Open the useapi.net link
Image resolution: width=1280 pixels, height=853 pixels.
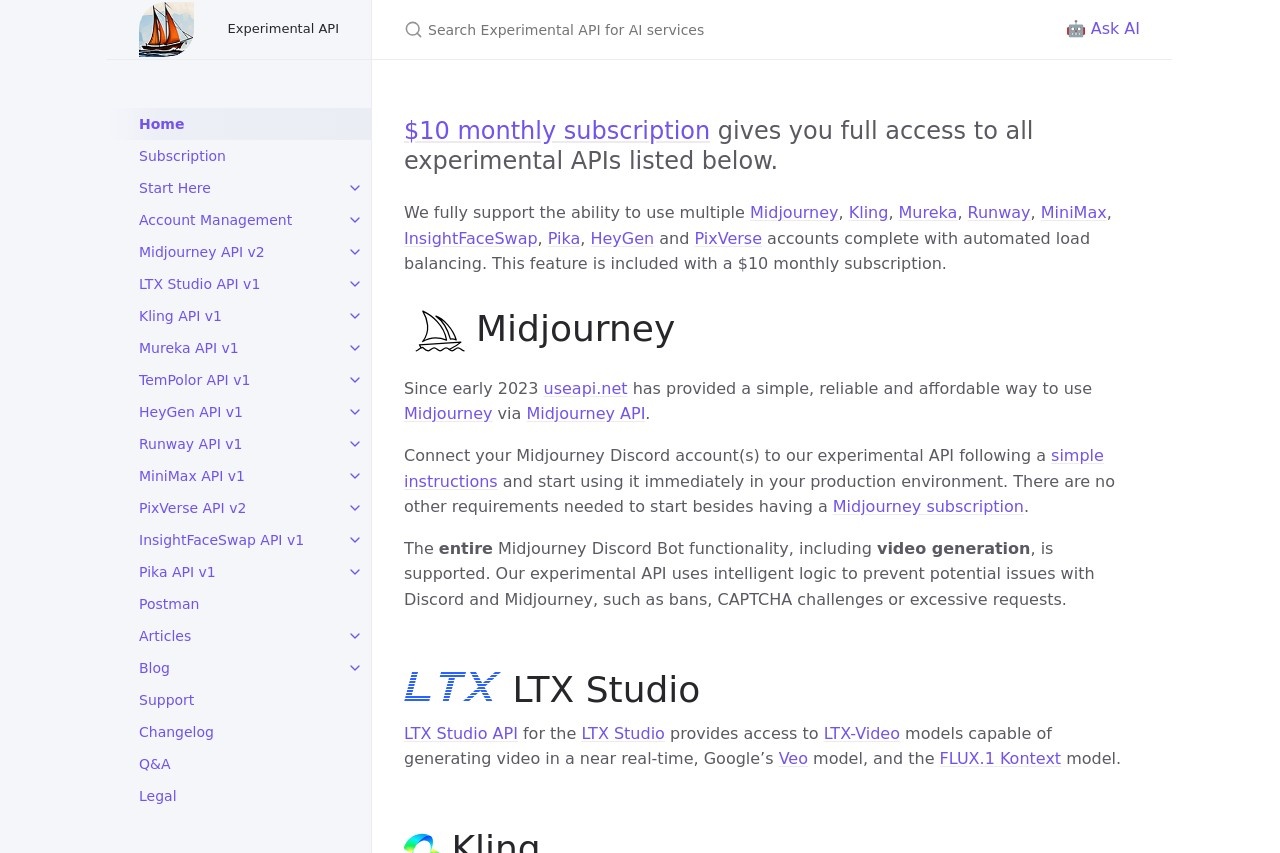coord(585,388)
